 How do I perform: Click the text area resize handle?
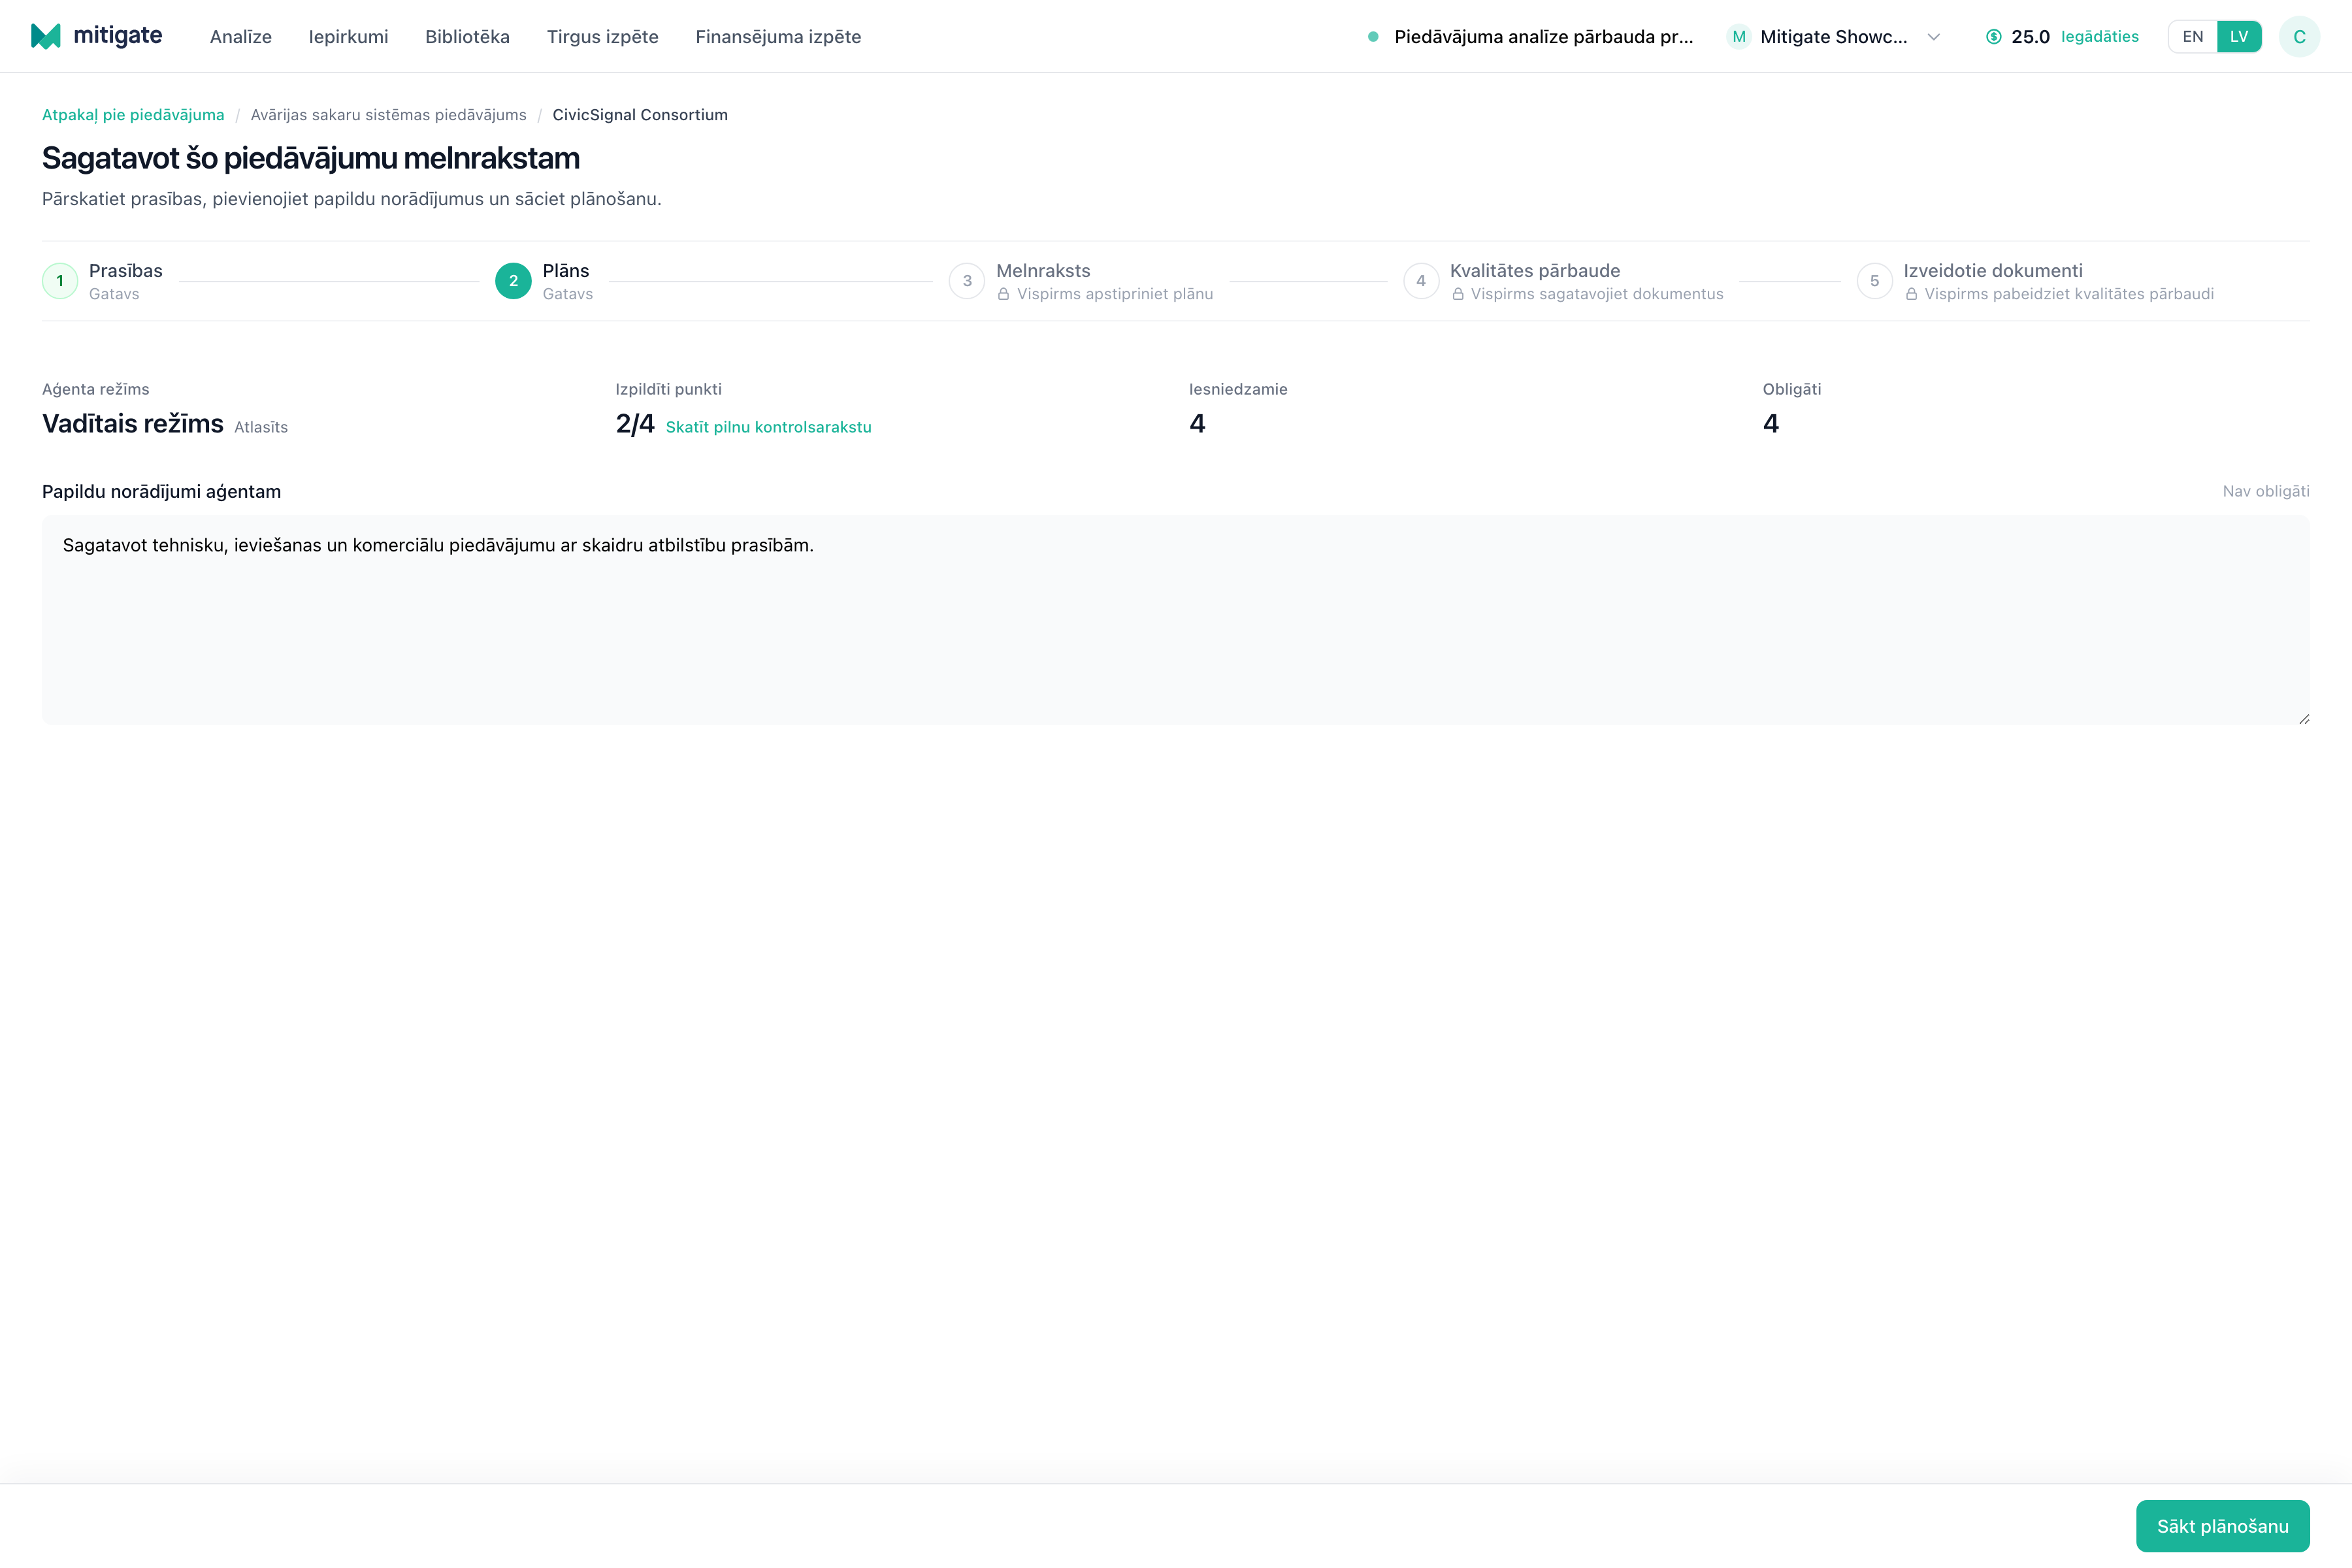(2304, 719)
